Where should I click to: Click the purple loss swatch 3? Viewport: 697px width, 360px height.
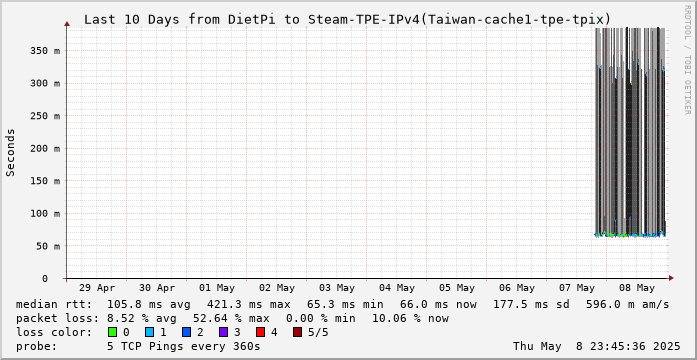point(224,332)
